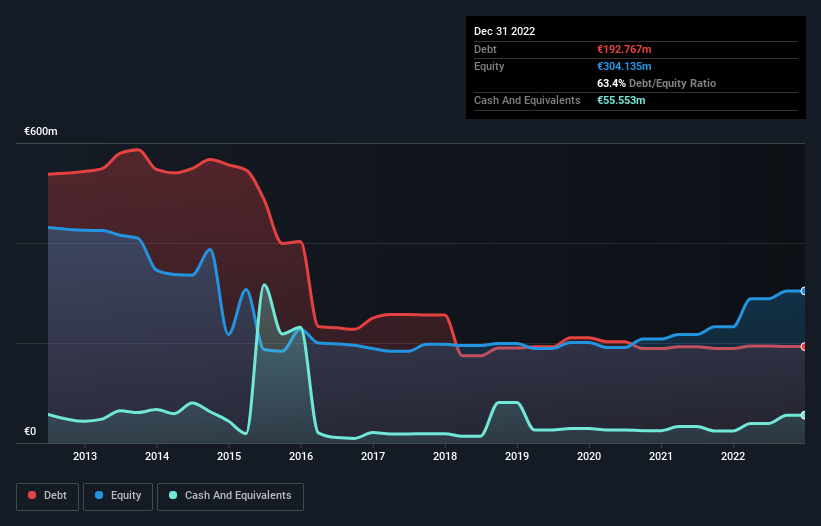Viewport: 821px width, 526px height.
Task: Select the 2021 x-axis label
Action: point(661,456)
